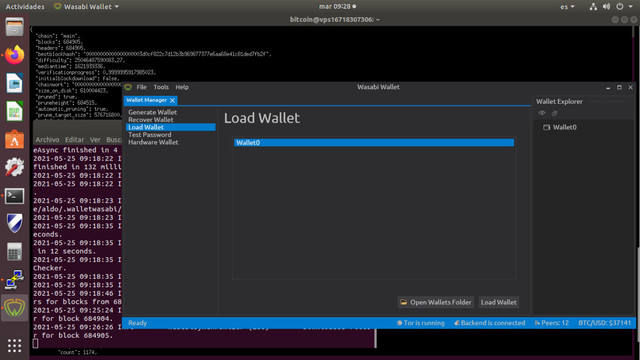Click the wallet icon beside Wallet0 in explorer
The width and height of the screenshot is (640, 360).
click(546, 127)
